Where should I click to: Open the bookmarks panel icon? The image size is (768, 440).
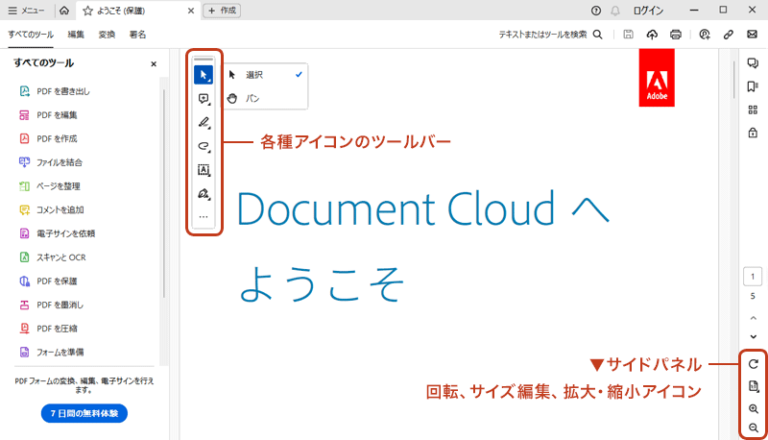coord(753,87)
